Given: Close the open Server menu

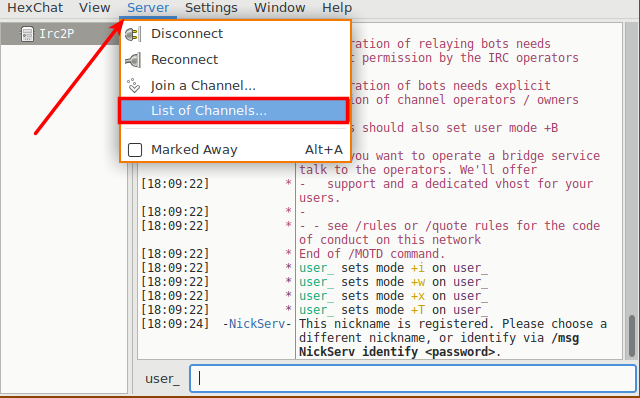Looking at the screenshot, I should pyautogui.click(x=148, y=8).
